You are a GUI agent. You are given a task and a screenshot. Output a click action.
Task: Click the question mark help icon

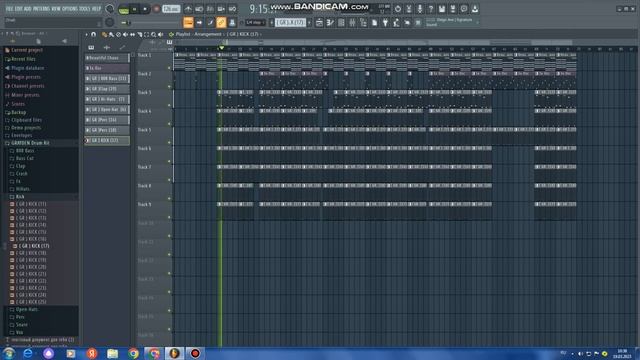pyautogui.click(x=431, y=9)
